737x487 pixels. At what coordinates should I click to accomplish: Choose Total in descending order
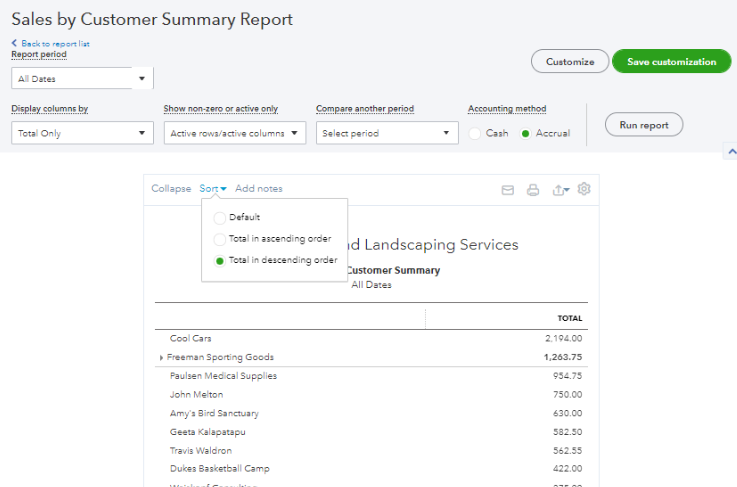click(x=220, y=260)
